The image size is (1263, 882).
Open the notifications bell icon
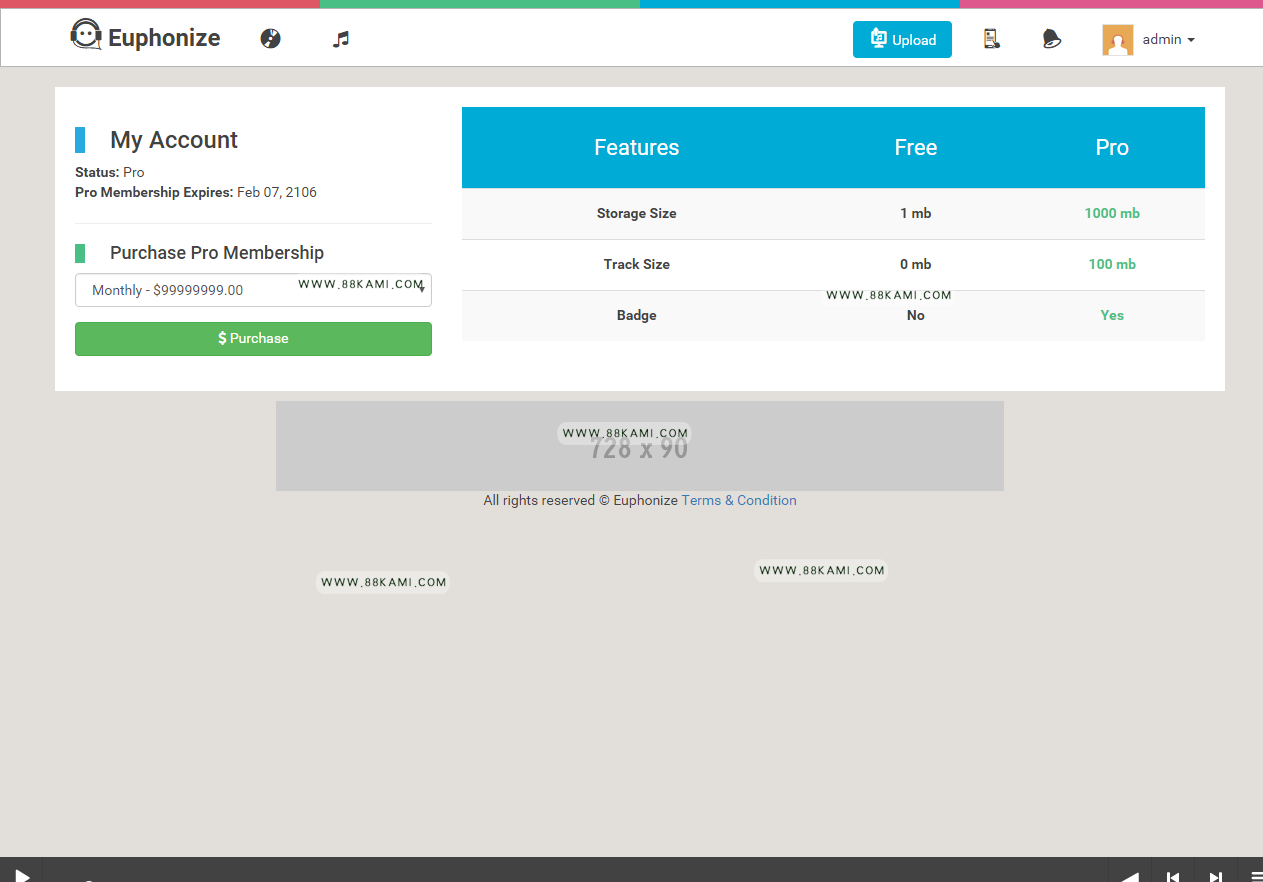tap(1051, 39)
